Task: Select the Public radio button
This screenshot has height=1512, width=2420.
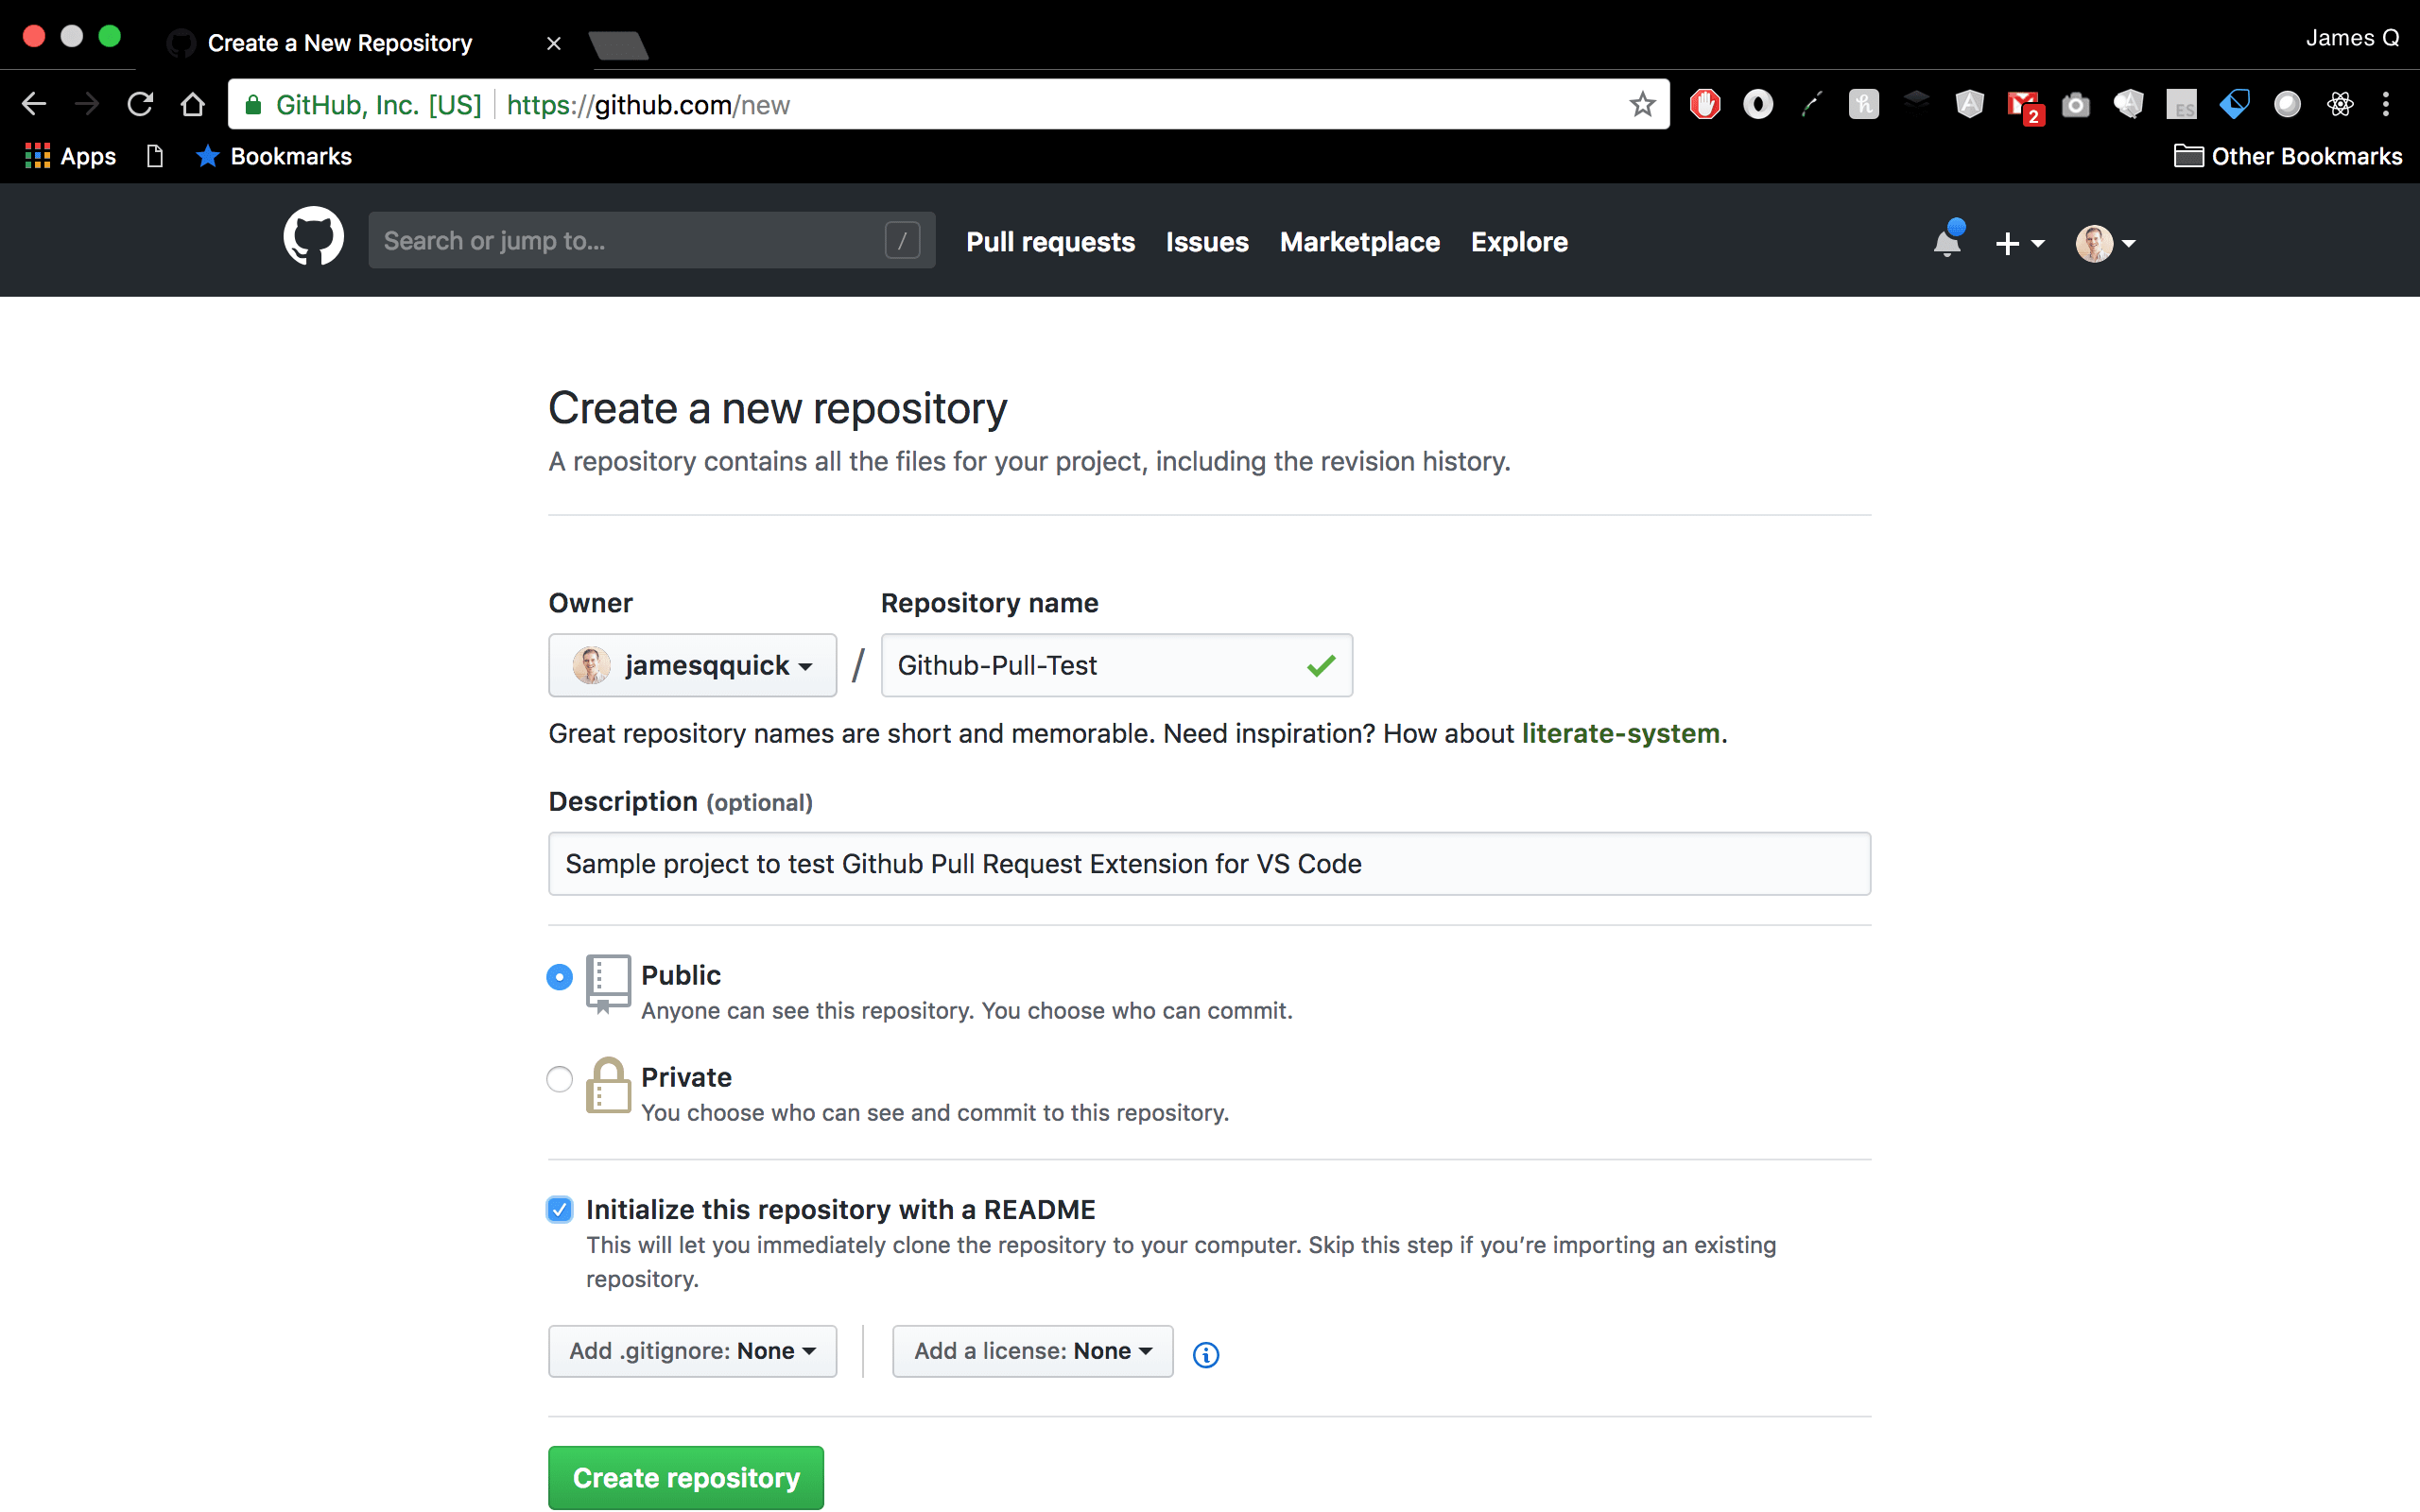Action: (x=560, y=977)
